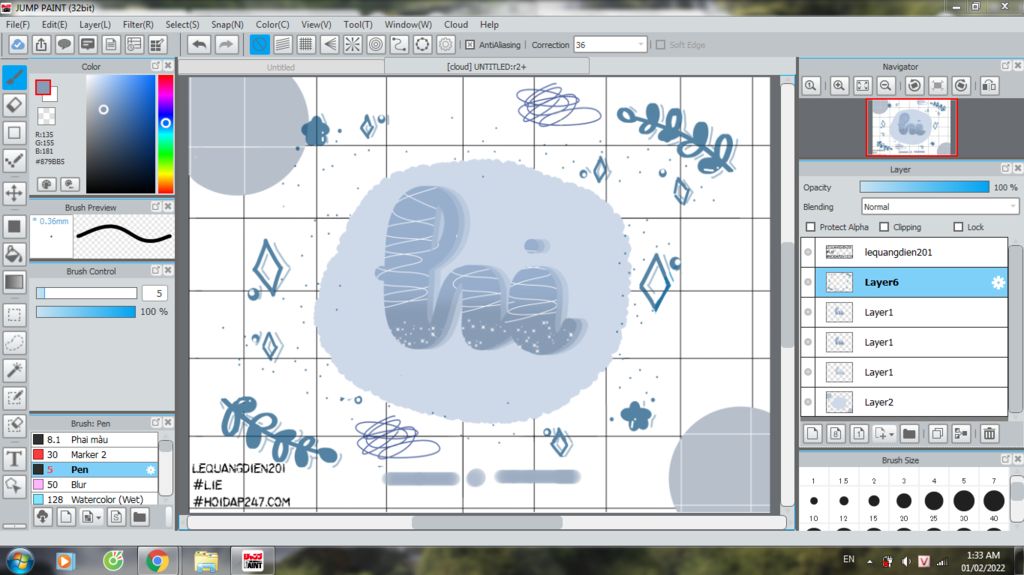Choose the Dot pen tool
Screen dimensions: 1024x575
click(x=14, y=160)
